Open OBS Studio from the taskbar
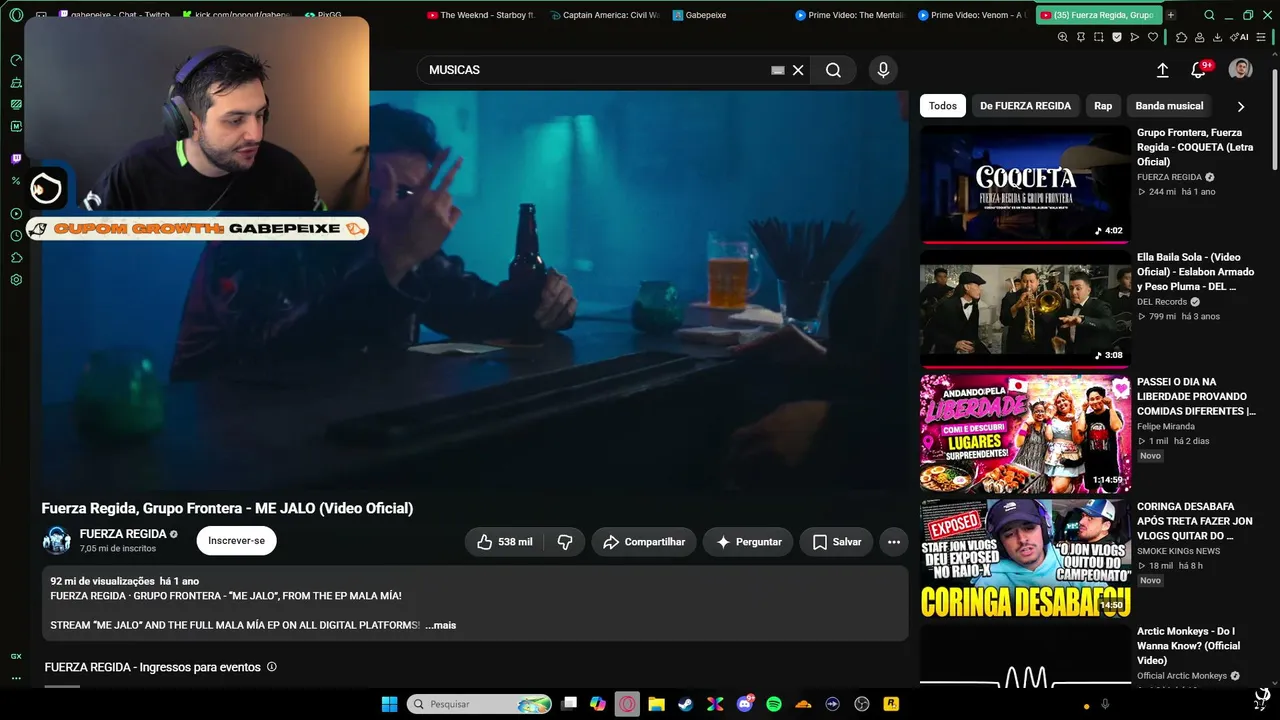 point(862,704)
